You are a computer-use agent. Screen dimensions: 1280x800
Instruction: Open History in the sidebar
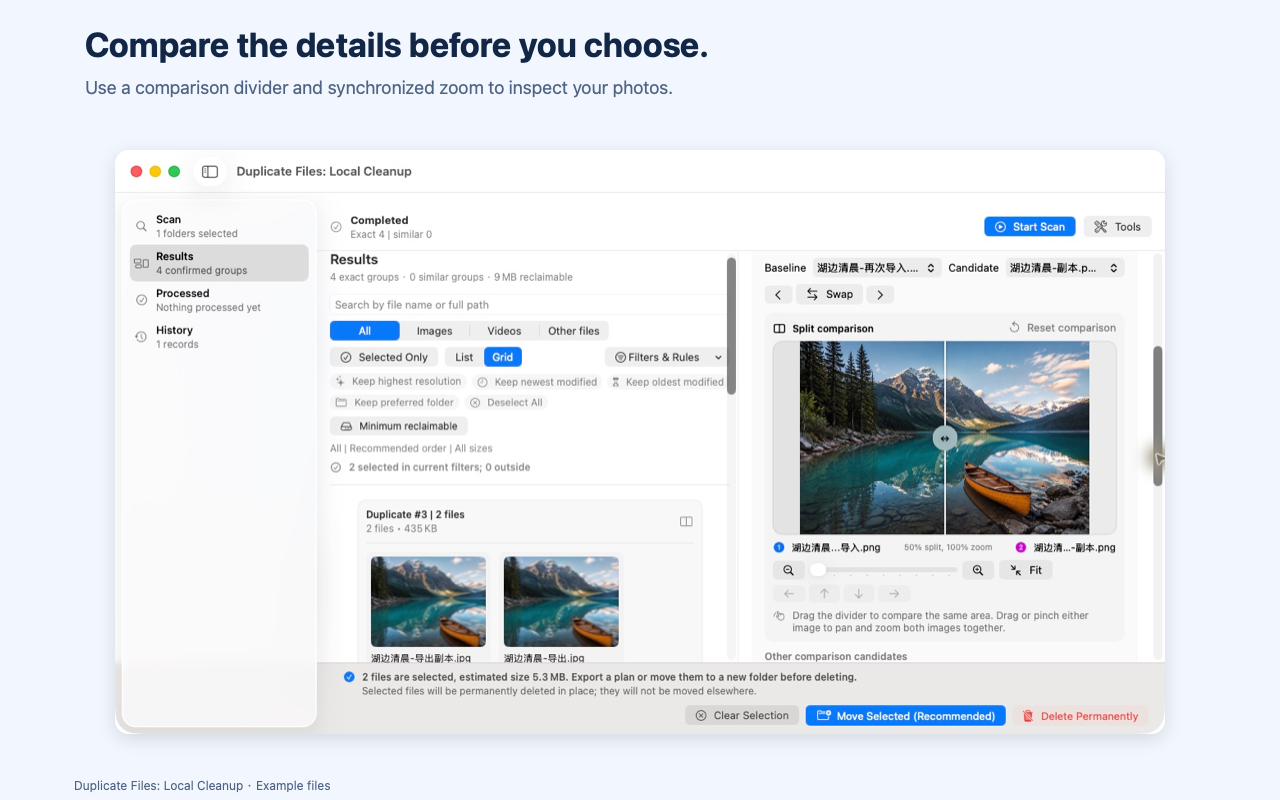click(219, 337)
